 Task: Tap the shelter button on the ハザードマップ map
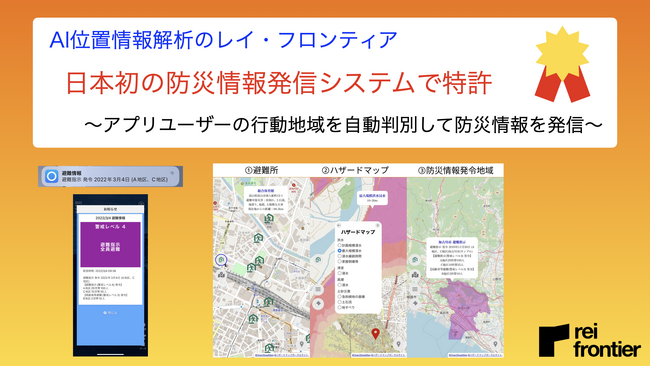pos(318,260)
